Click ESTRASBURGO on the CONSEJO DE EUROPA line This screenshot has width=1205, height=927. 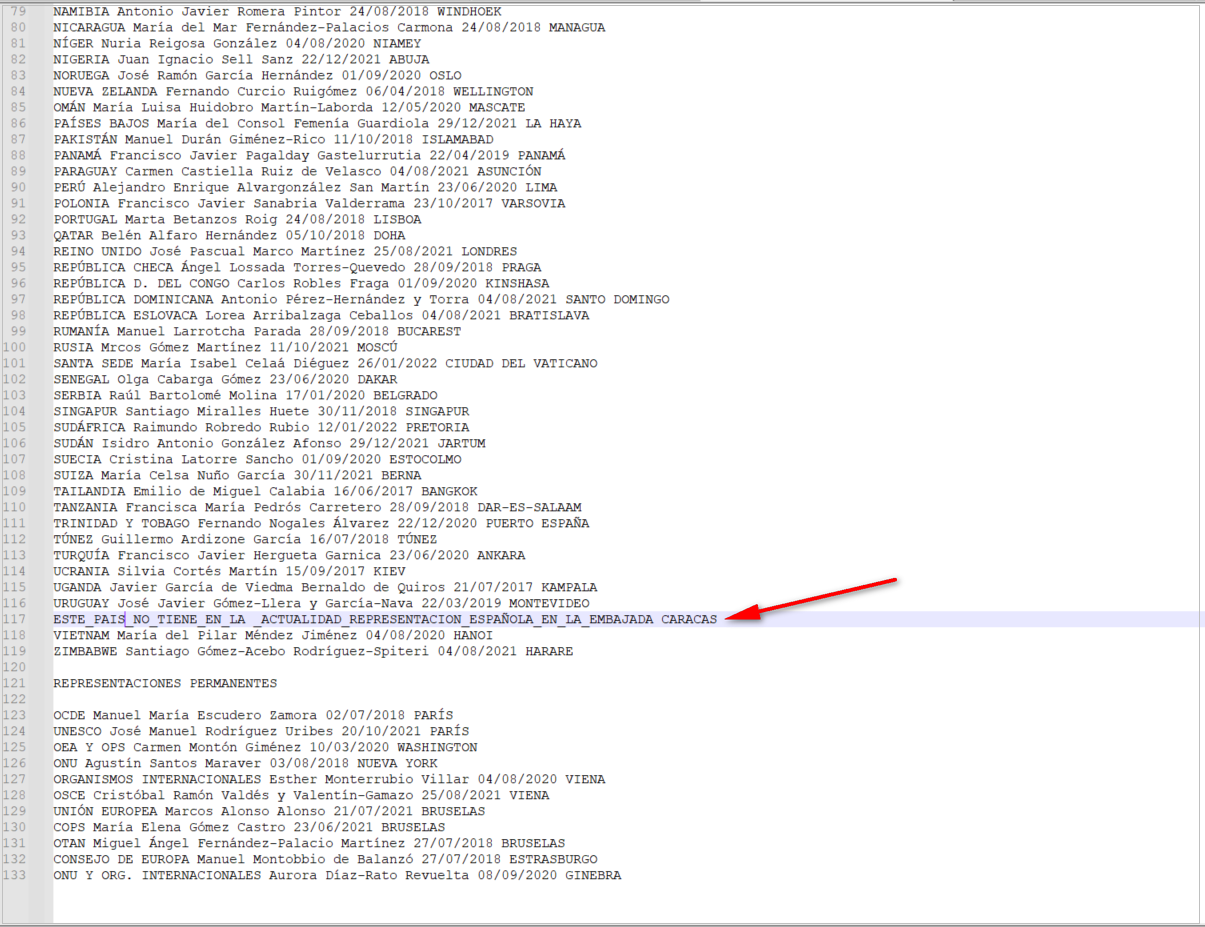pos(553,859)
